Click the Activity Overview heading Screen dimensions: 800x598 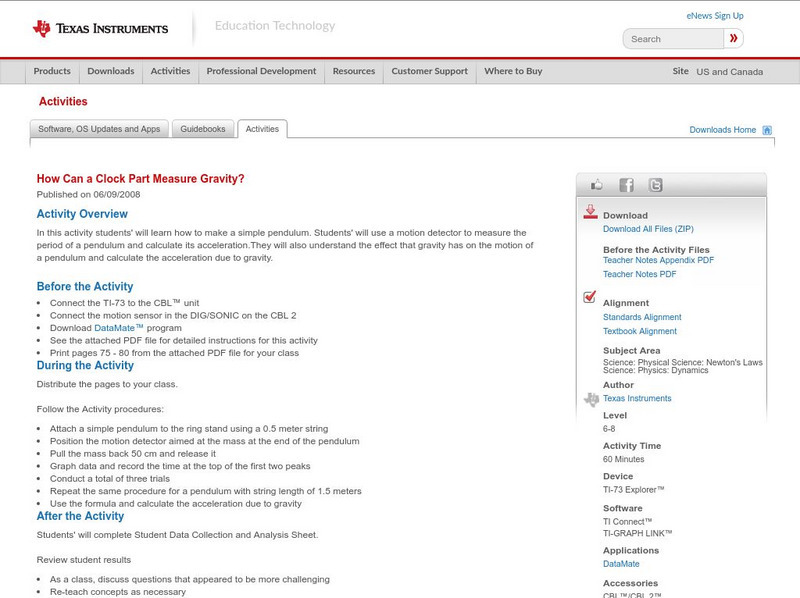tap(82, 214)
